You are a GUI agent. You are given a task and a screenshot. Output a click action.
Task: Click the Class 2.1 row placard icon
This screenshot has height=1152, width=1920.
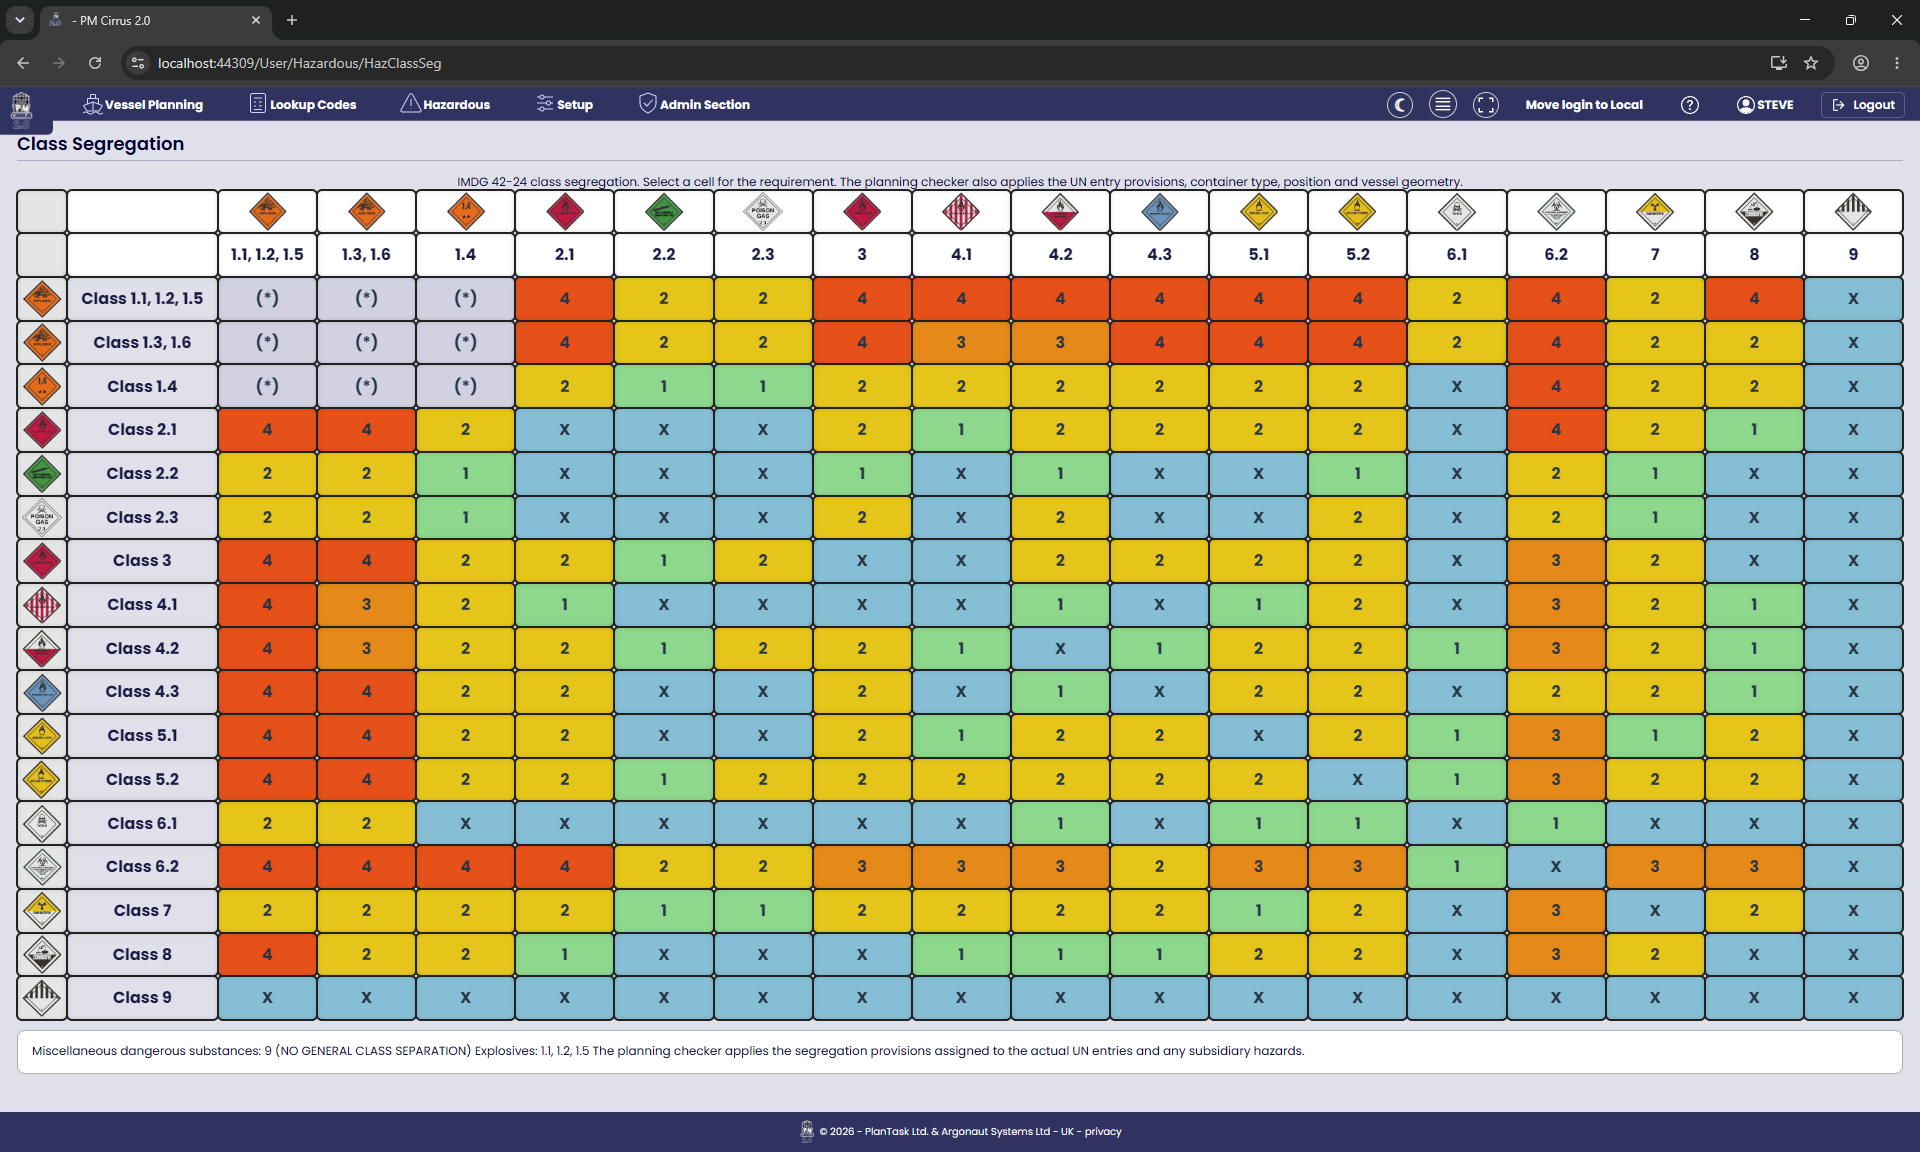click(42, 430)
